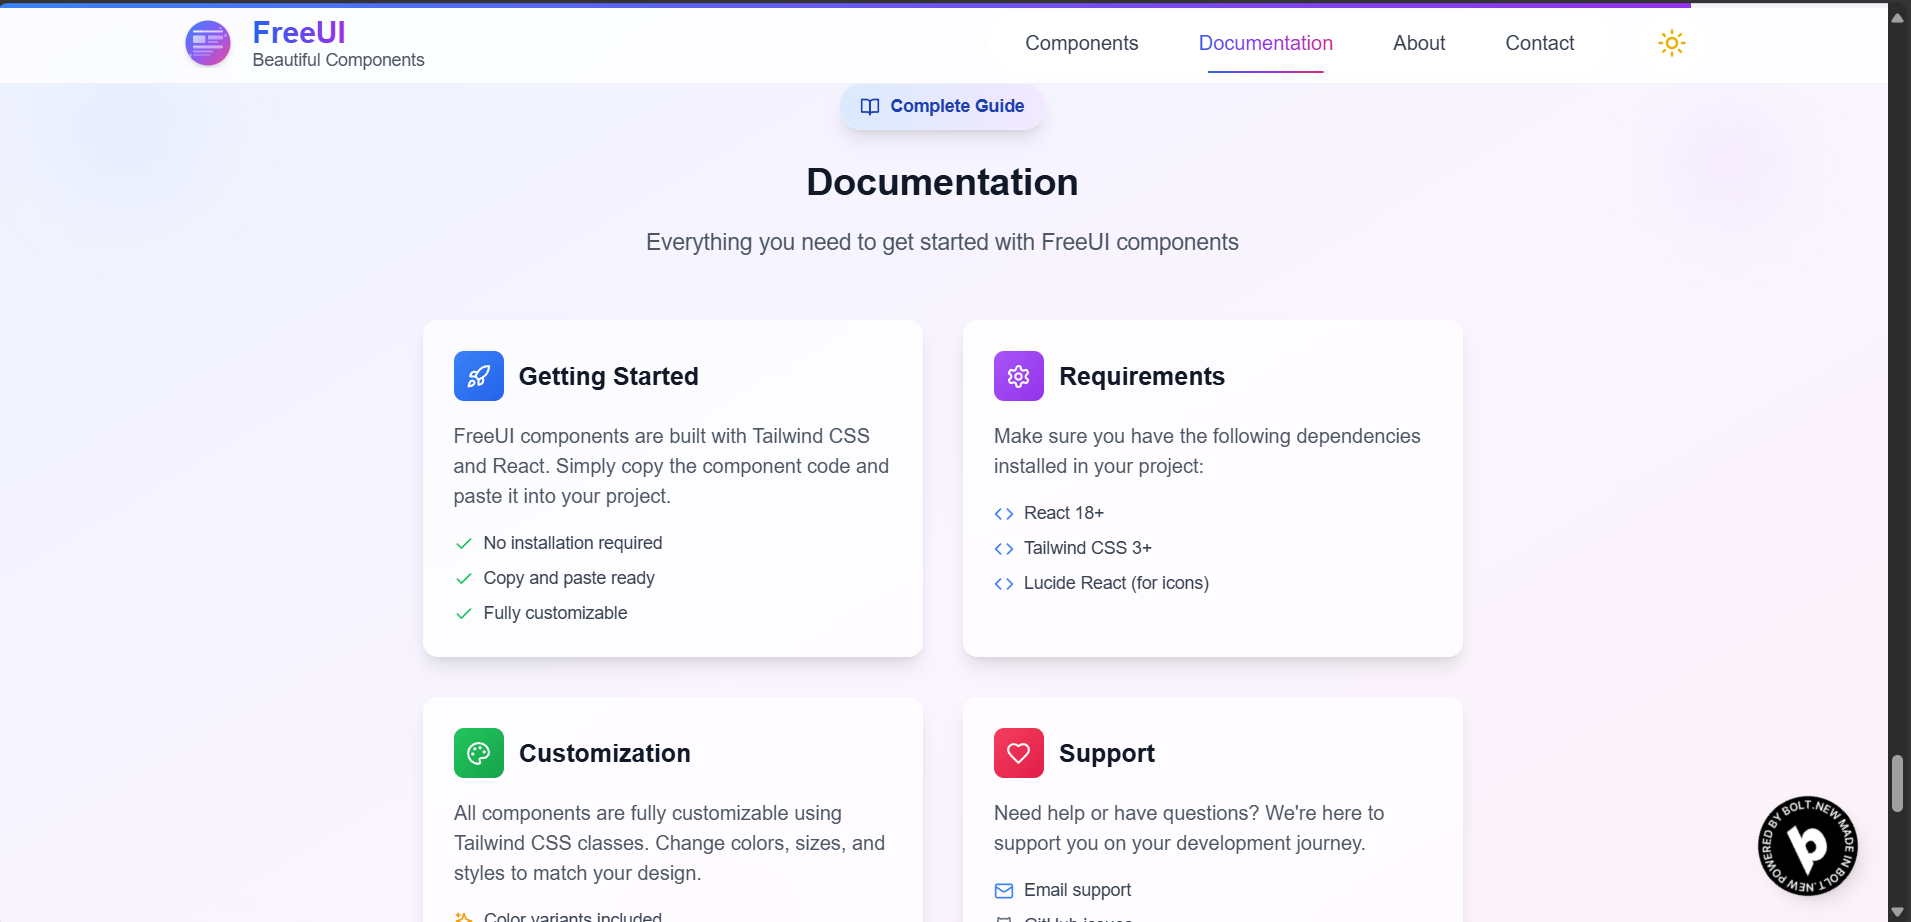The image size is (1911, 922).
Task: Click the palette icon beside Customization
Action: pyautogui.click(x=479, y=753)
